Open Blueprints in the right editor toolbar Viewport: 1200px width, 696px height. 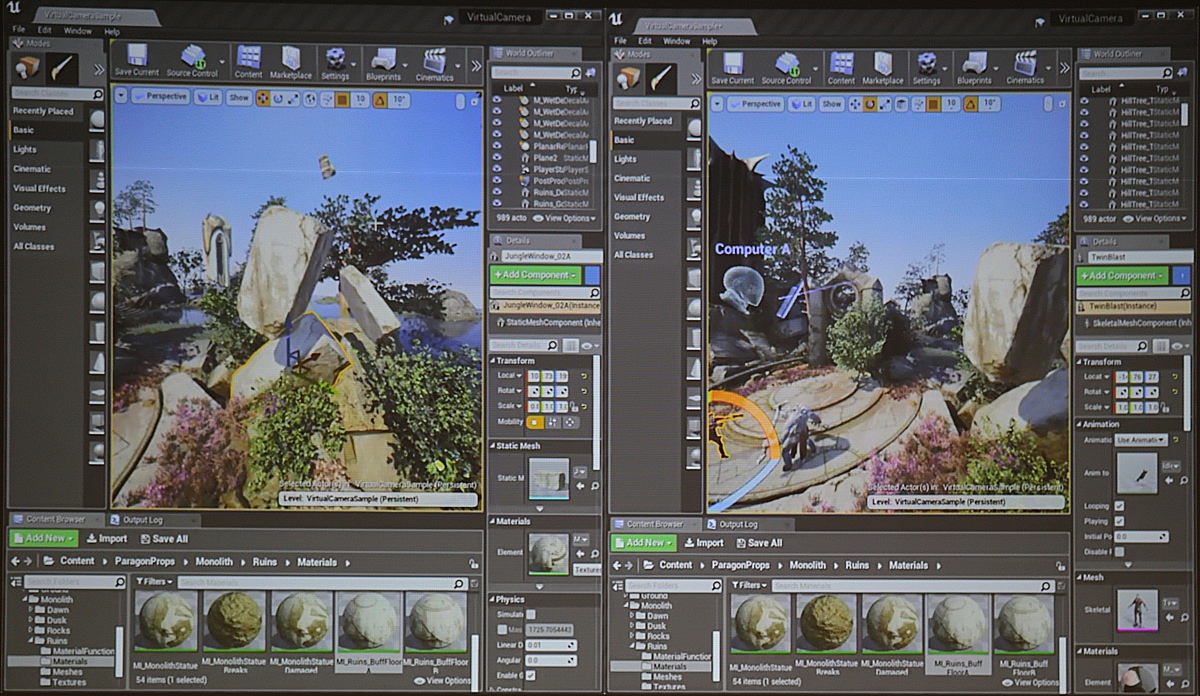click(975, 66)
